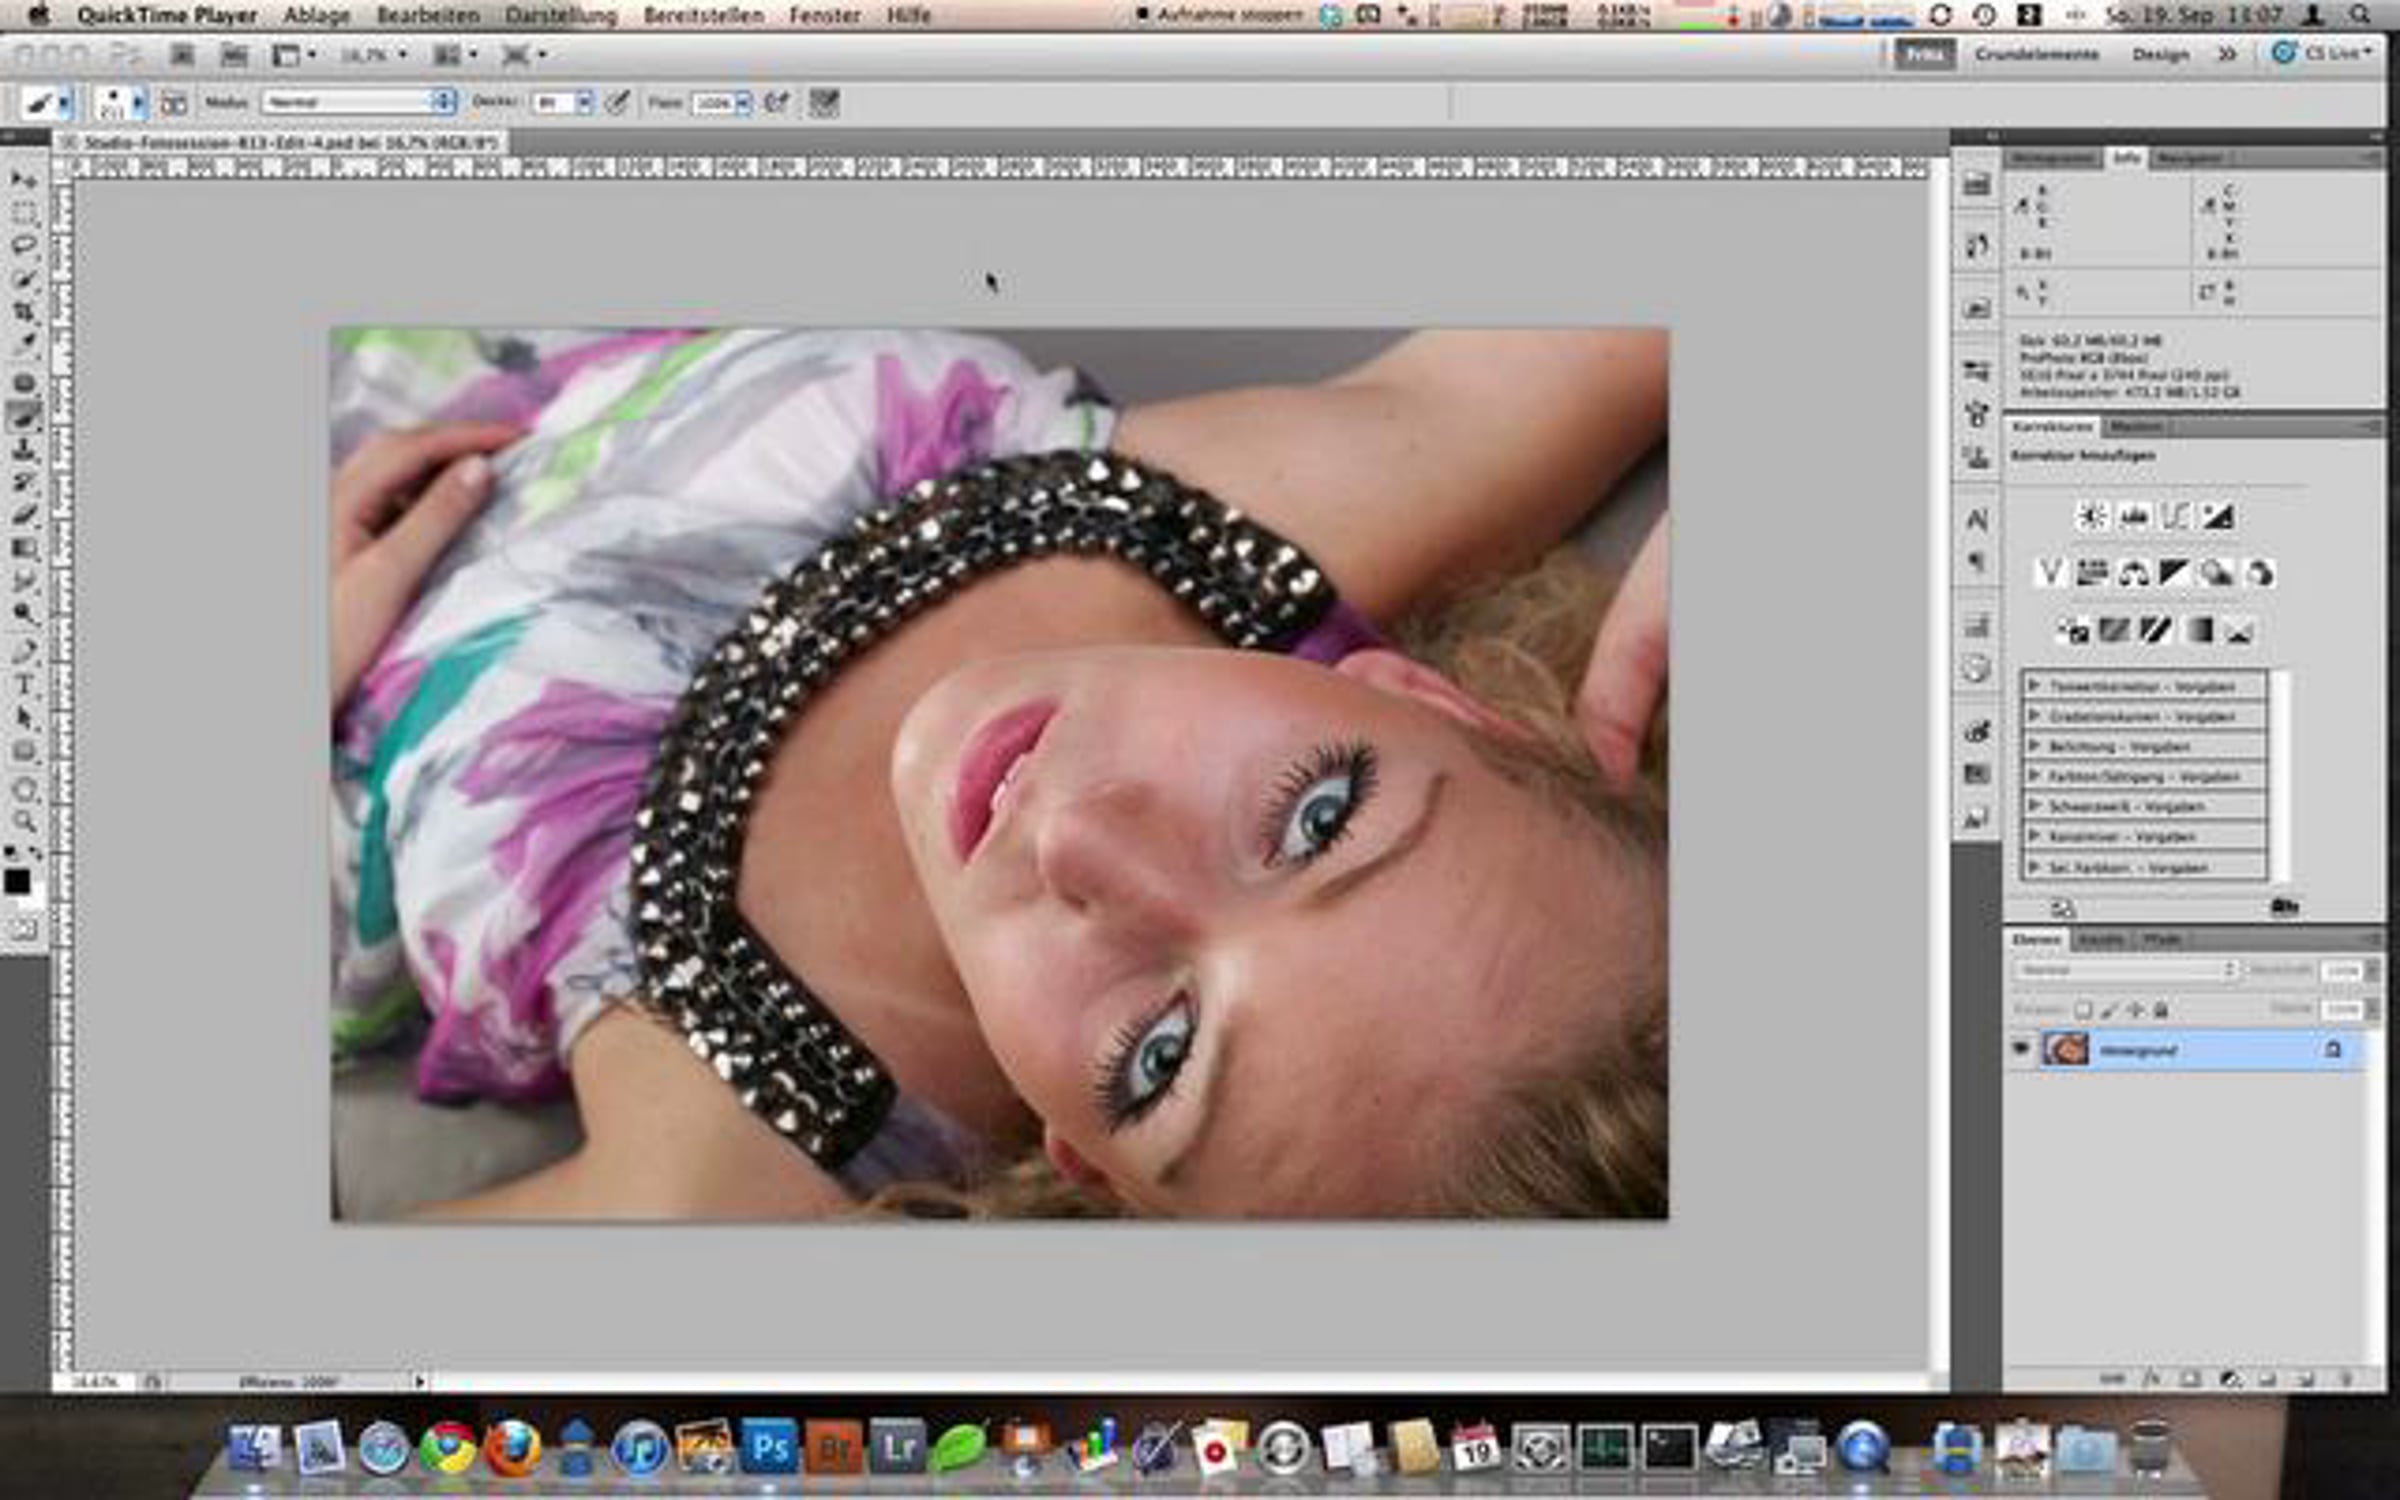Add a Levels histogram adjustment
This screenshot has height=1500, width=2400.
point(2133,517)
